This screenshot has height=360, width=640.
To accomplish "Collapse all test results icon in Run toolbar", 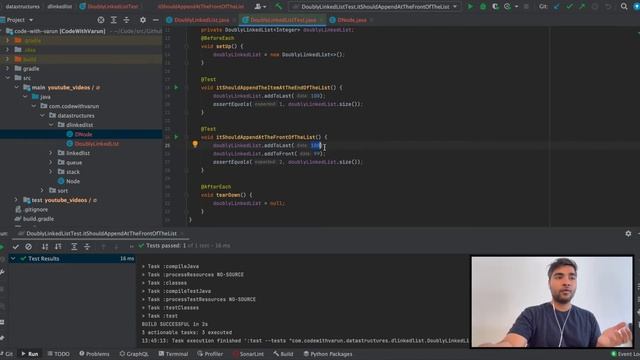I will pyautogui.click(x=87, y=247).
